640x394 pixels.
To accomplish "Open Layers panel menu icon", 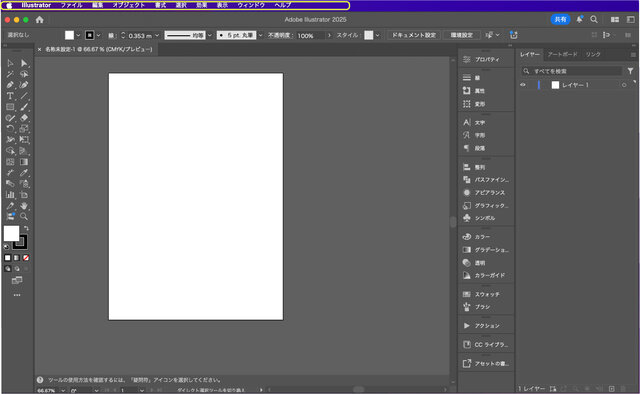I will pyautogui.click(x=633, y=54).
